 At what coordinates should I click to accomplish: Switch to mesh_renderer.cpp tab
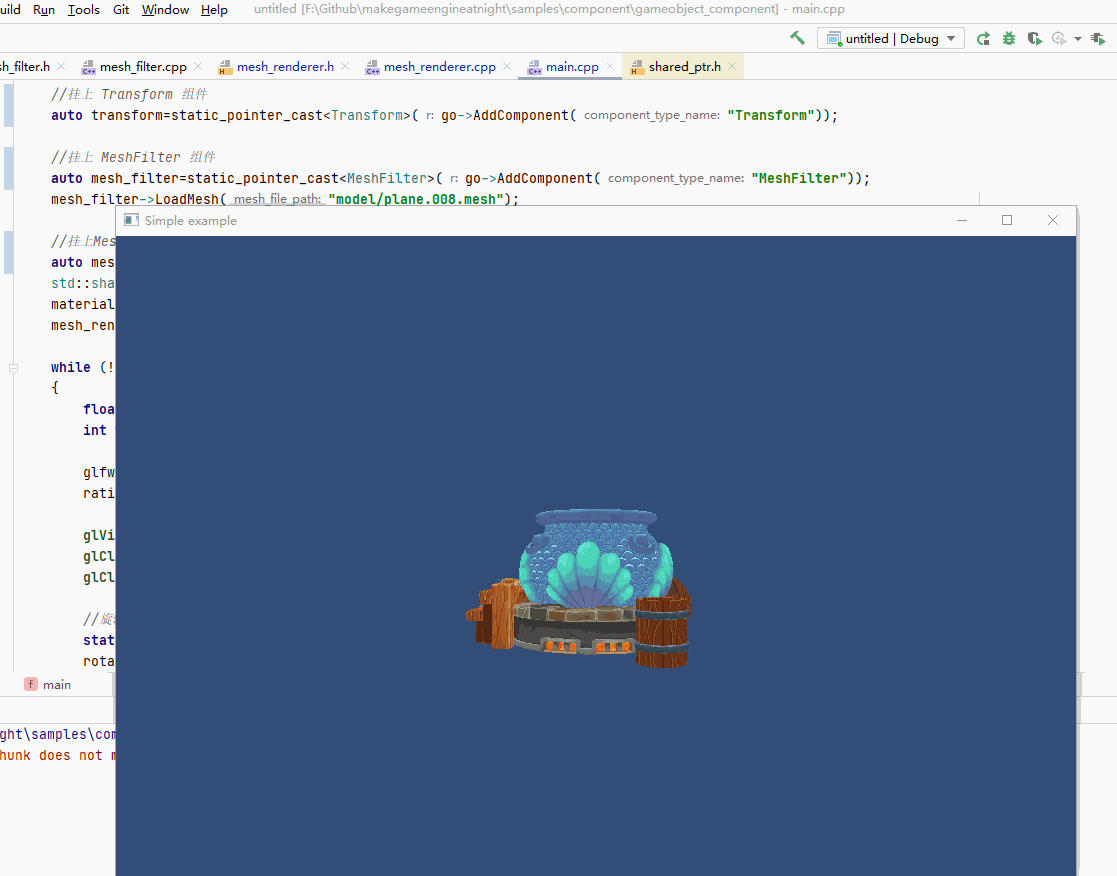(x=440, y=67)
